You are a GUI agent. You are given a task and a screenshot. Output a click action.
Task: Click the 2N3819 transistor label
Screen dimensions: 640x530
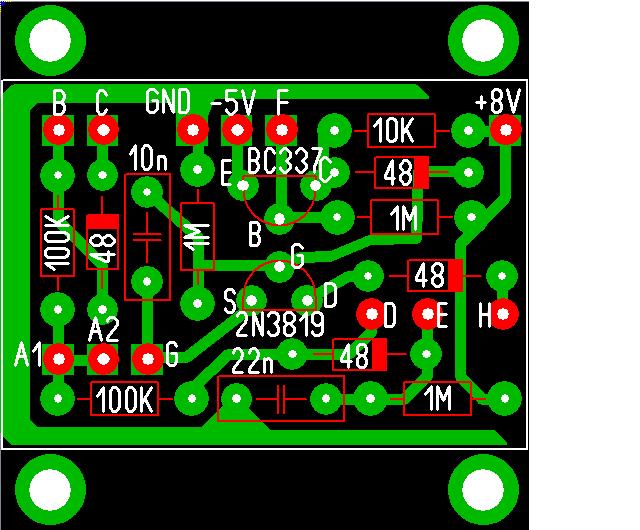tap(280, 325)
